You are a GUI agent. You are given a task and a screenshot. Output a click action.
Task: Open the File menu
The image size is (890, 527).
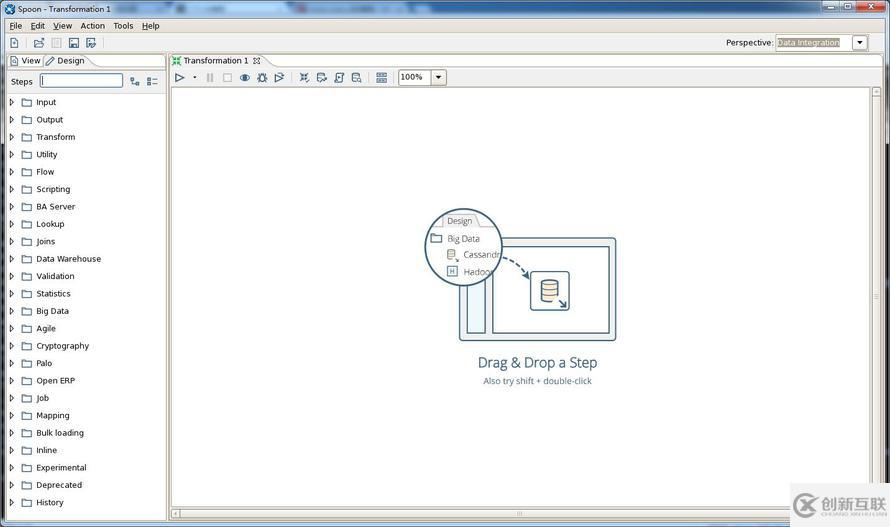point(16,26)
